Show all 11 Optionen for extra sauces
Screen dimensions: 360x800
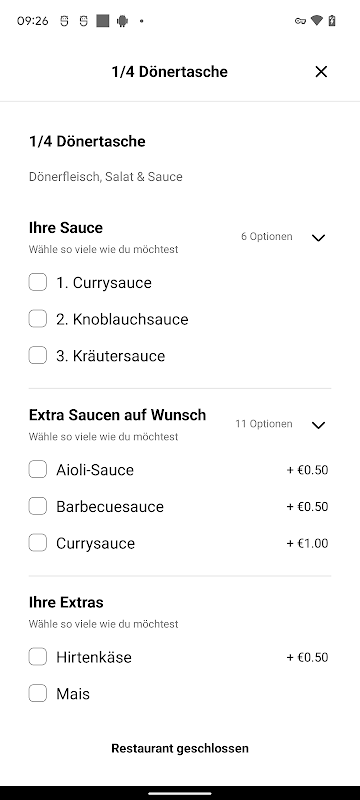(264, 423)
